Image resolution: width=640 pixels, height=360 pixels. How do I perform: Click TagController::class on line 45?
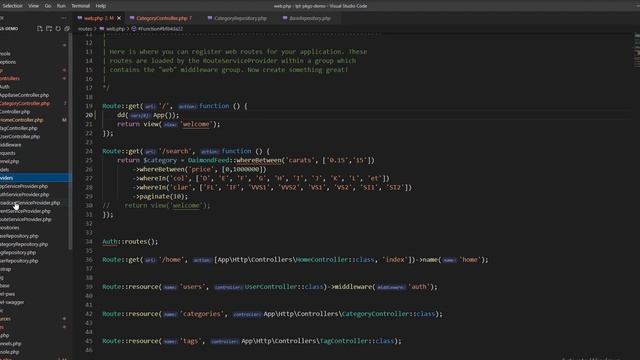tap(357, 341)
